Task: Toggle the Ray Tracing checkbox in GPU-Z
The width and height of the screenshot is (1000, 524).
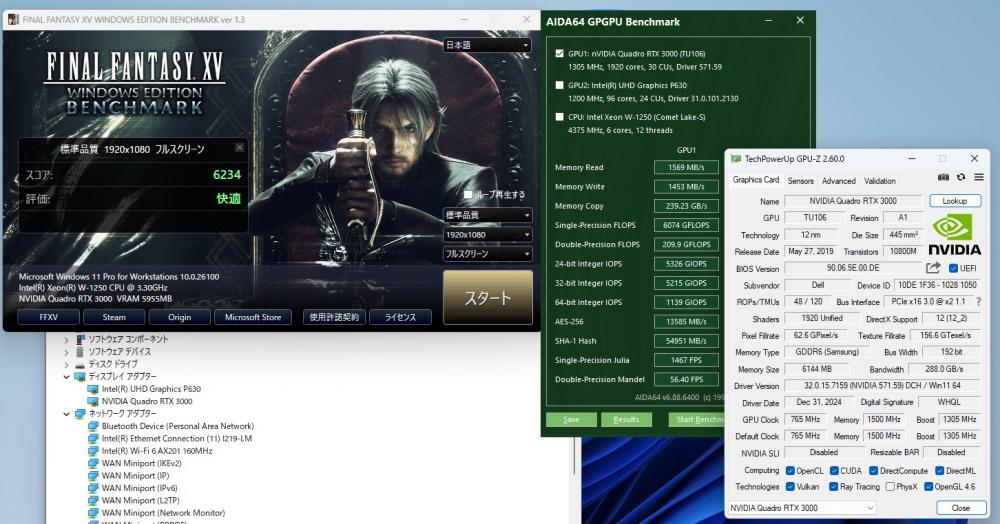Action: (x=834, y=486)
